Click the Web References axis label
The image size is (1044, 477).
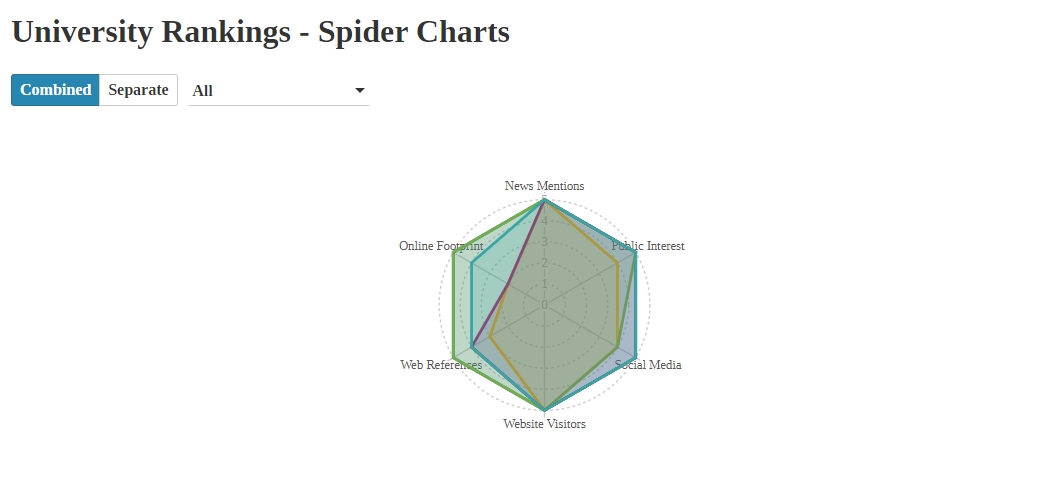point(441,364)
